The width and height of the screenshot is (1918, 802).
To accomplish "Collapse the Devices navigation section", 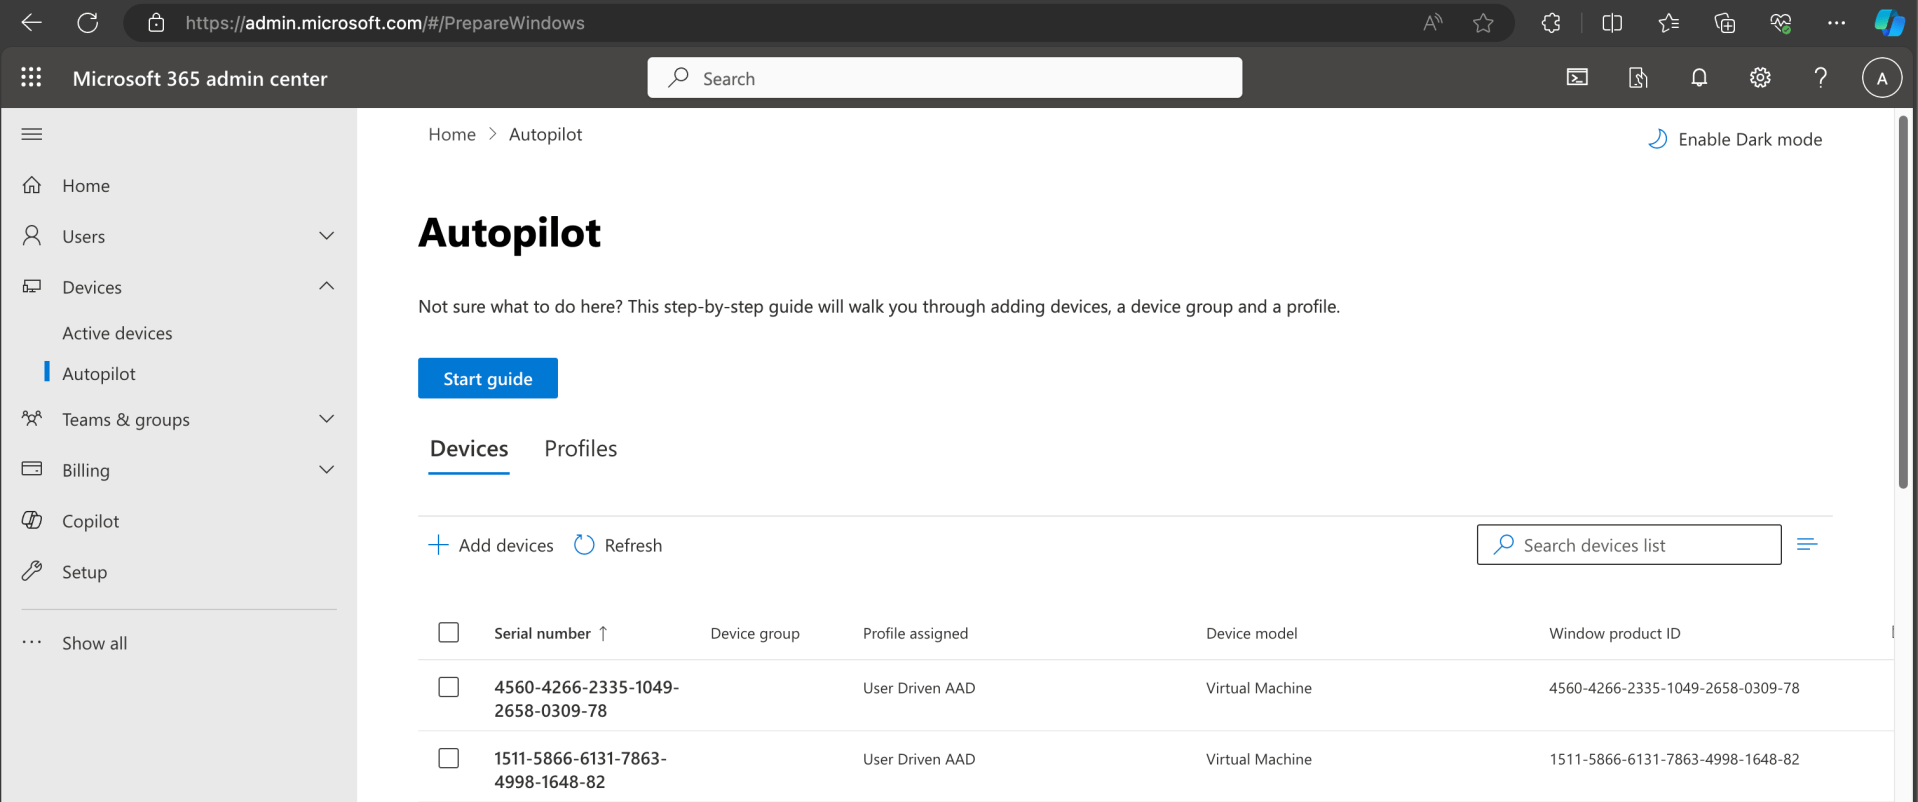I will (x=326, y=287).
